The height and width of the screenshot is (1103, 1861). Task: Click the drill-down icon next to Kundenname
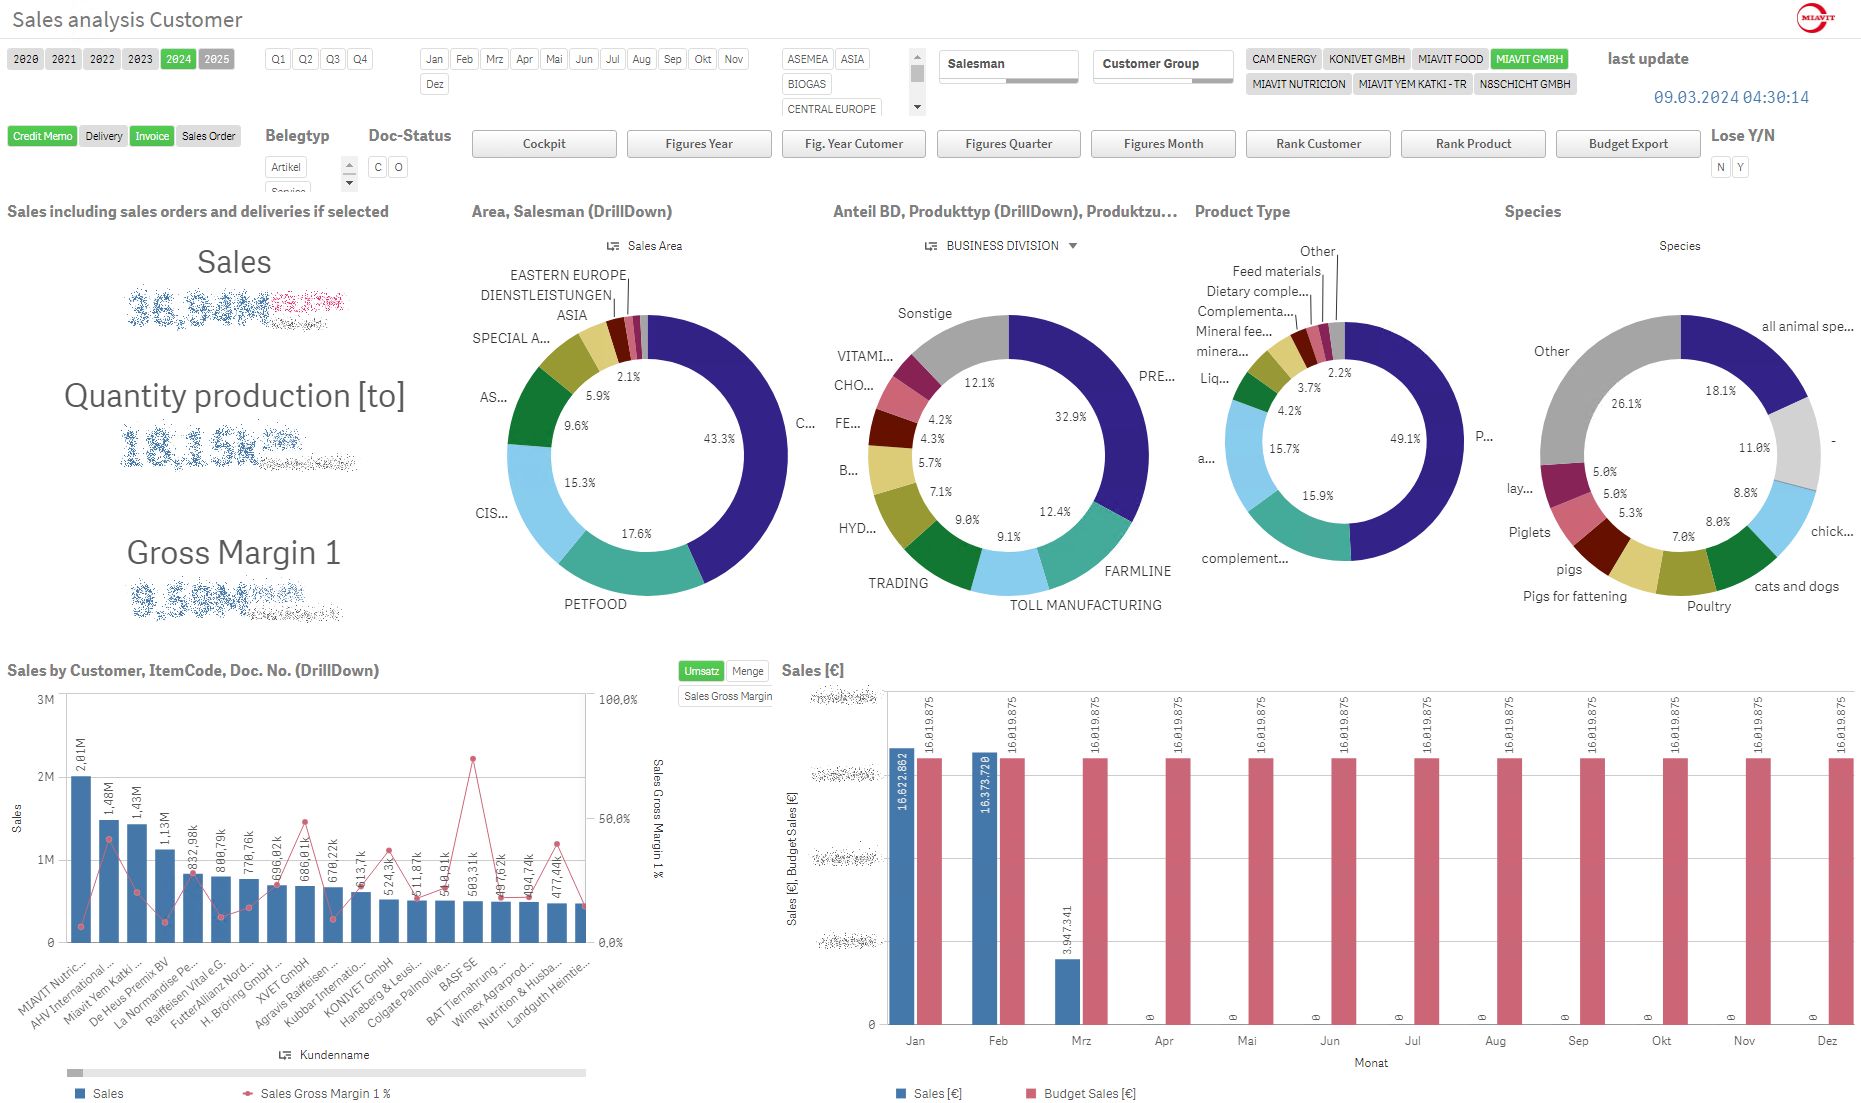coord(283,1054)
